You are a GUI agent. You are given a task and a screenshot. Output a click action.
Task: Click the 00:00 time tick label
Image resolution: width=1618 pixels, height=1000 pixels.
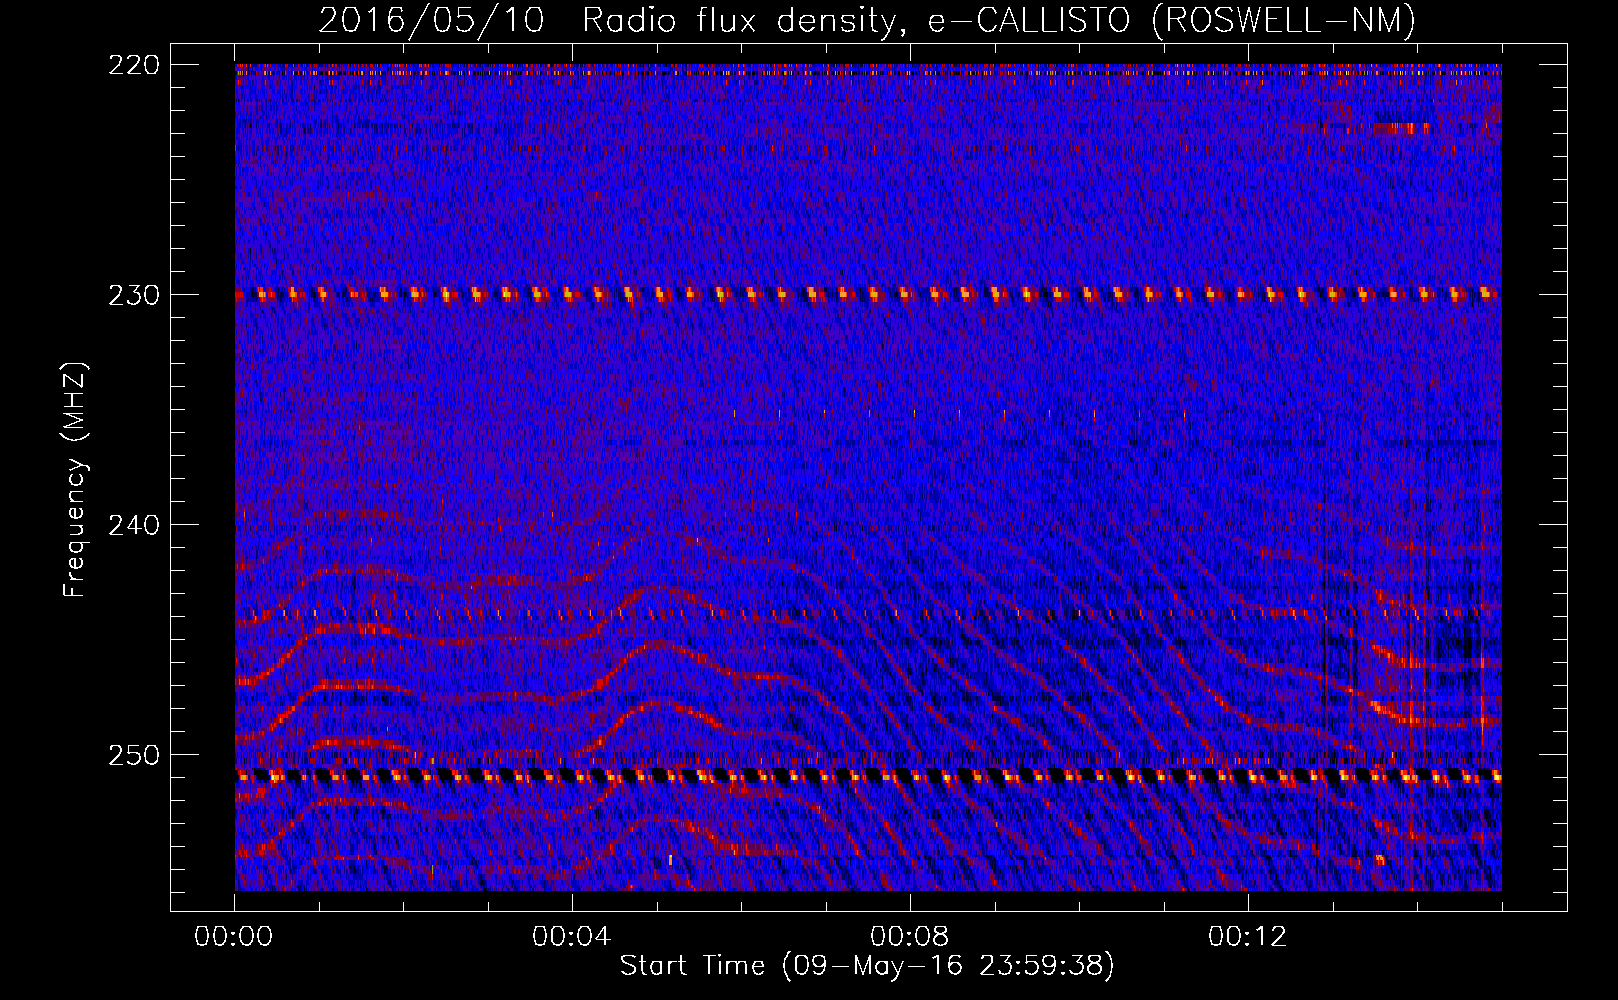pos(234,937)
